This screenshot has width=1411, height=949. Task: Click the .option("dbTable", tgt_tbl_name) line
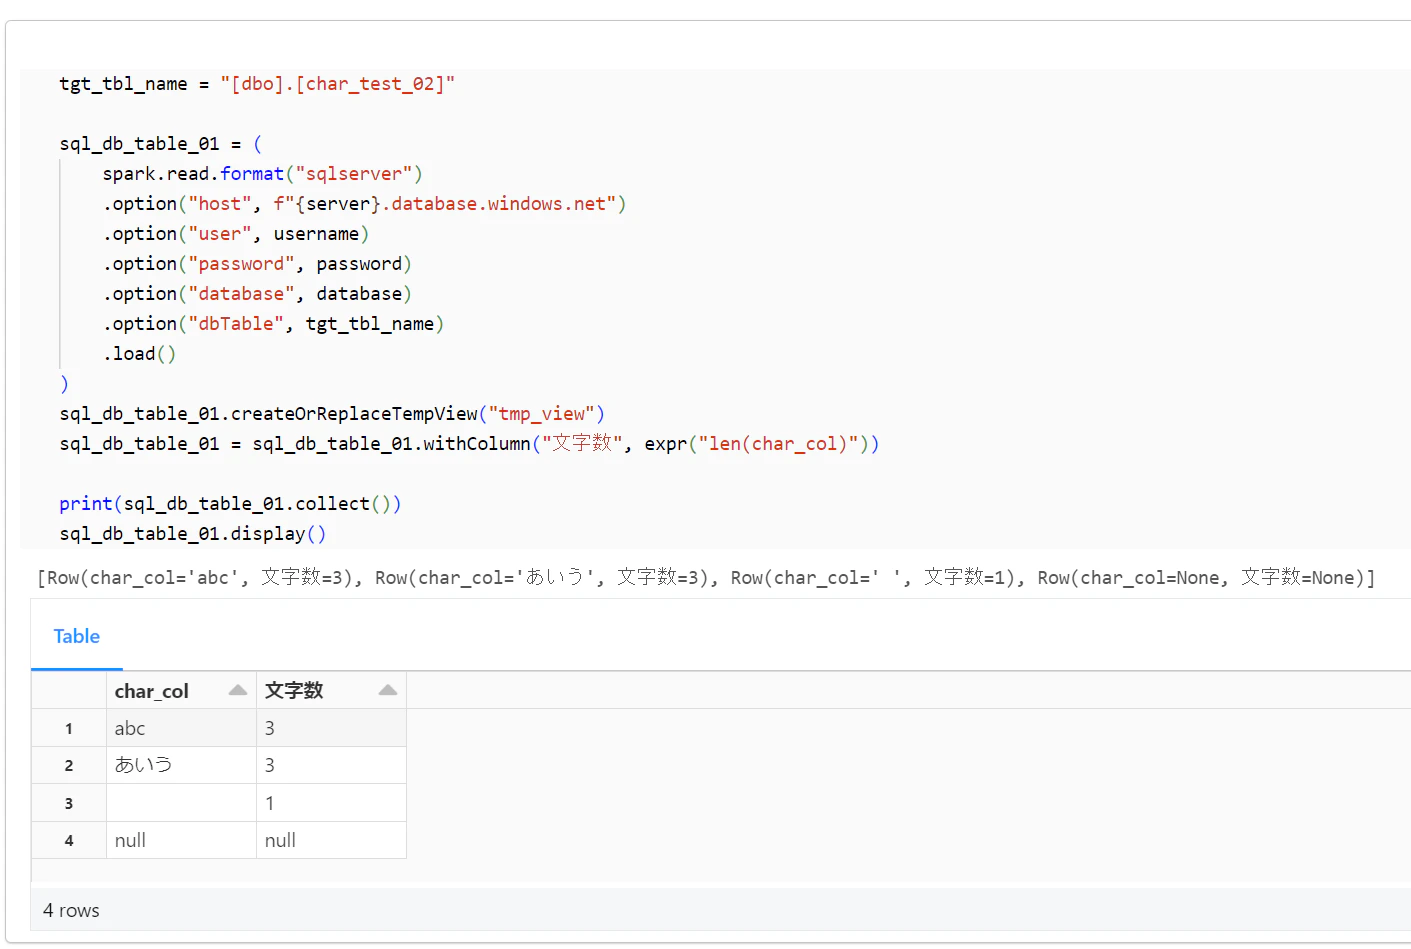click(x=273, y=324)
